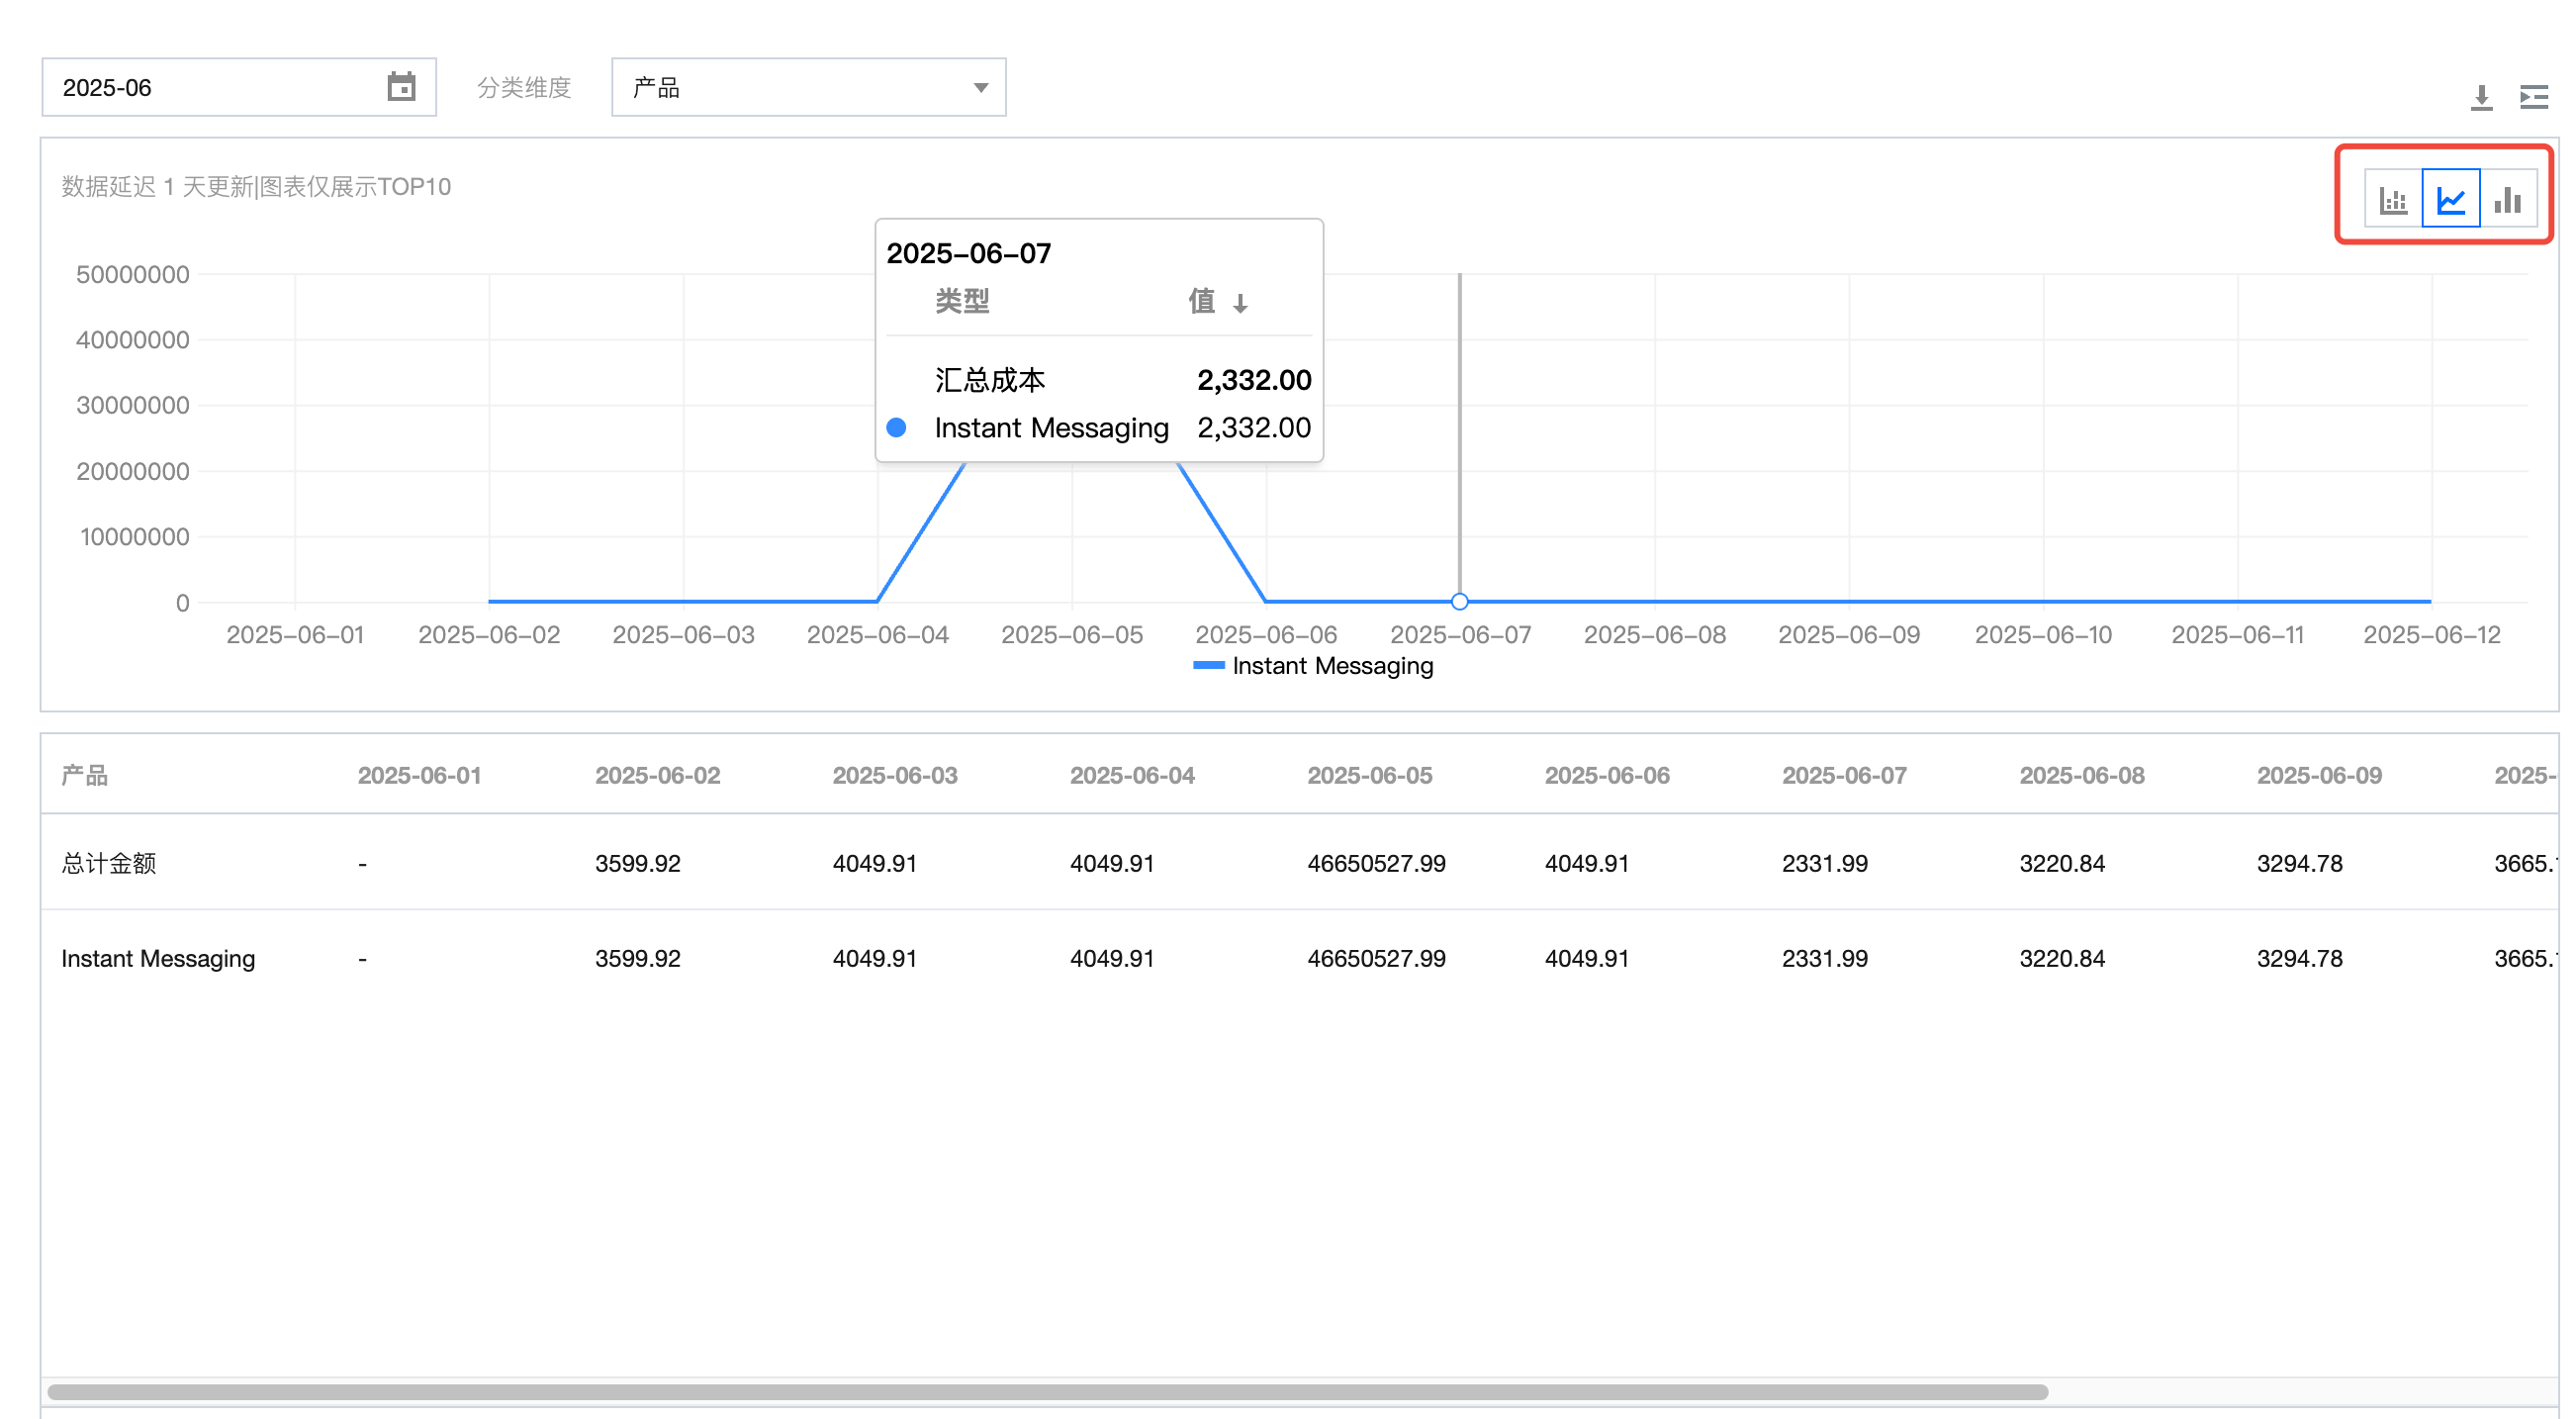The width and height of the screenshot is (2576, 1419).
Task: Switch to plain bar chart view
Action: click(2507, 199)
